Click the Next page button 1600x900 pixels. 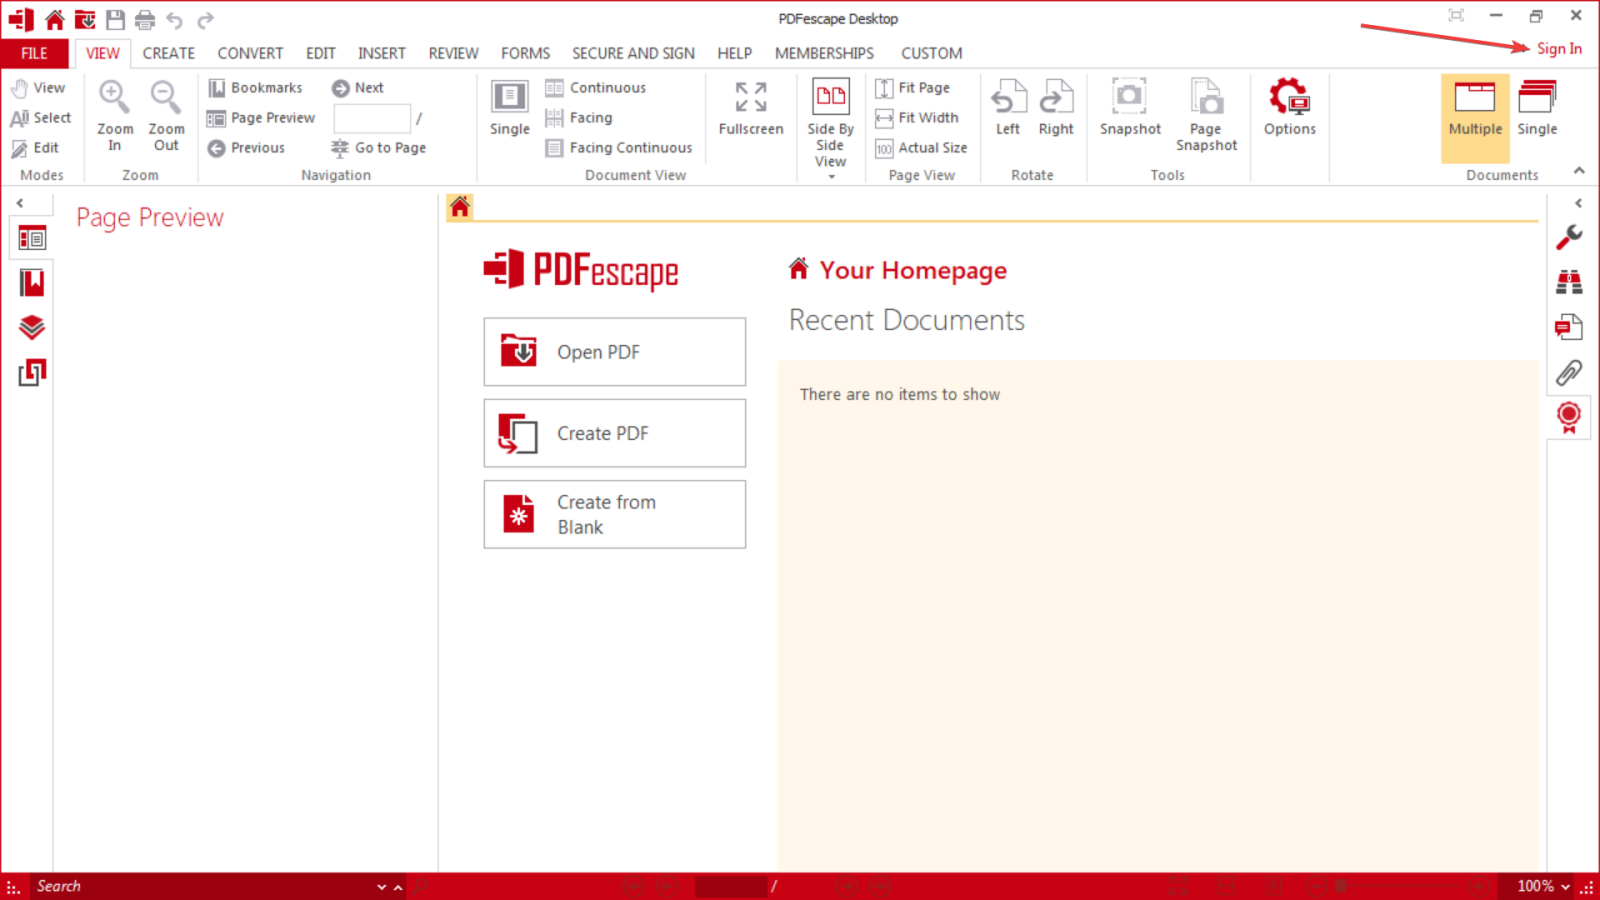(358, 88)
